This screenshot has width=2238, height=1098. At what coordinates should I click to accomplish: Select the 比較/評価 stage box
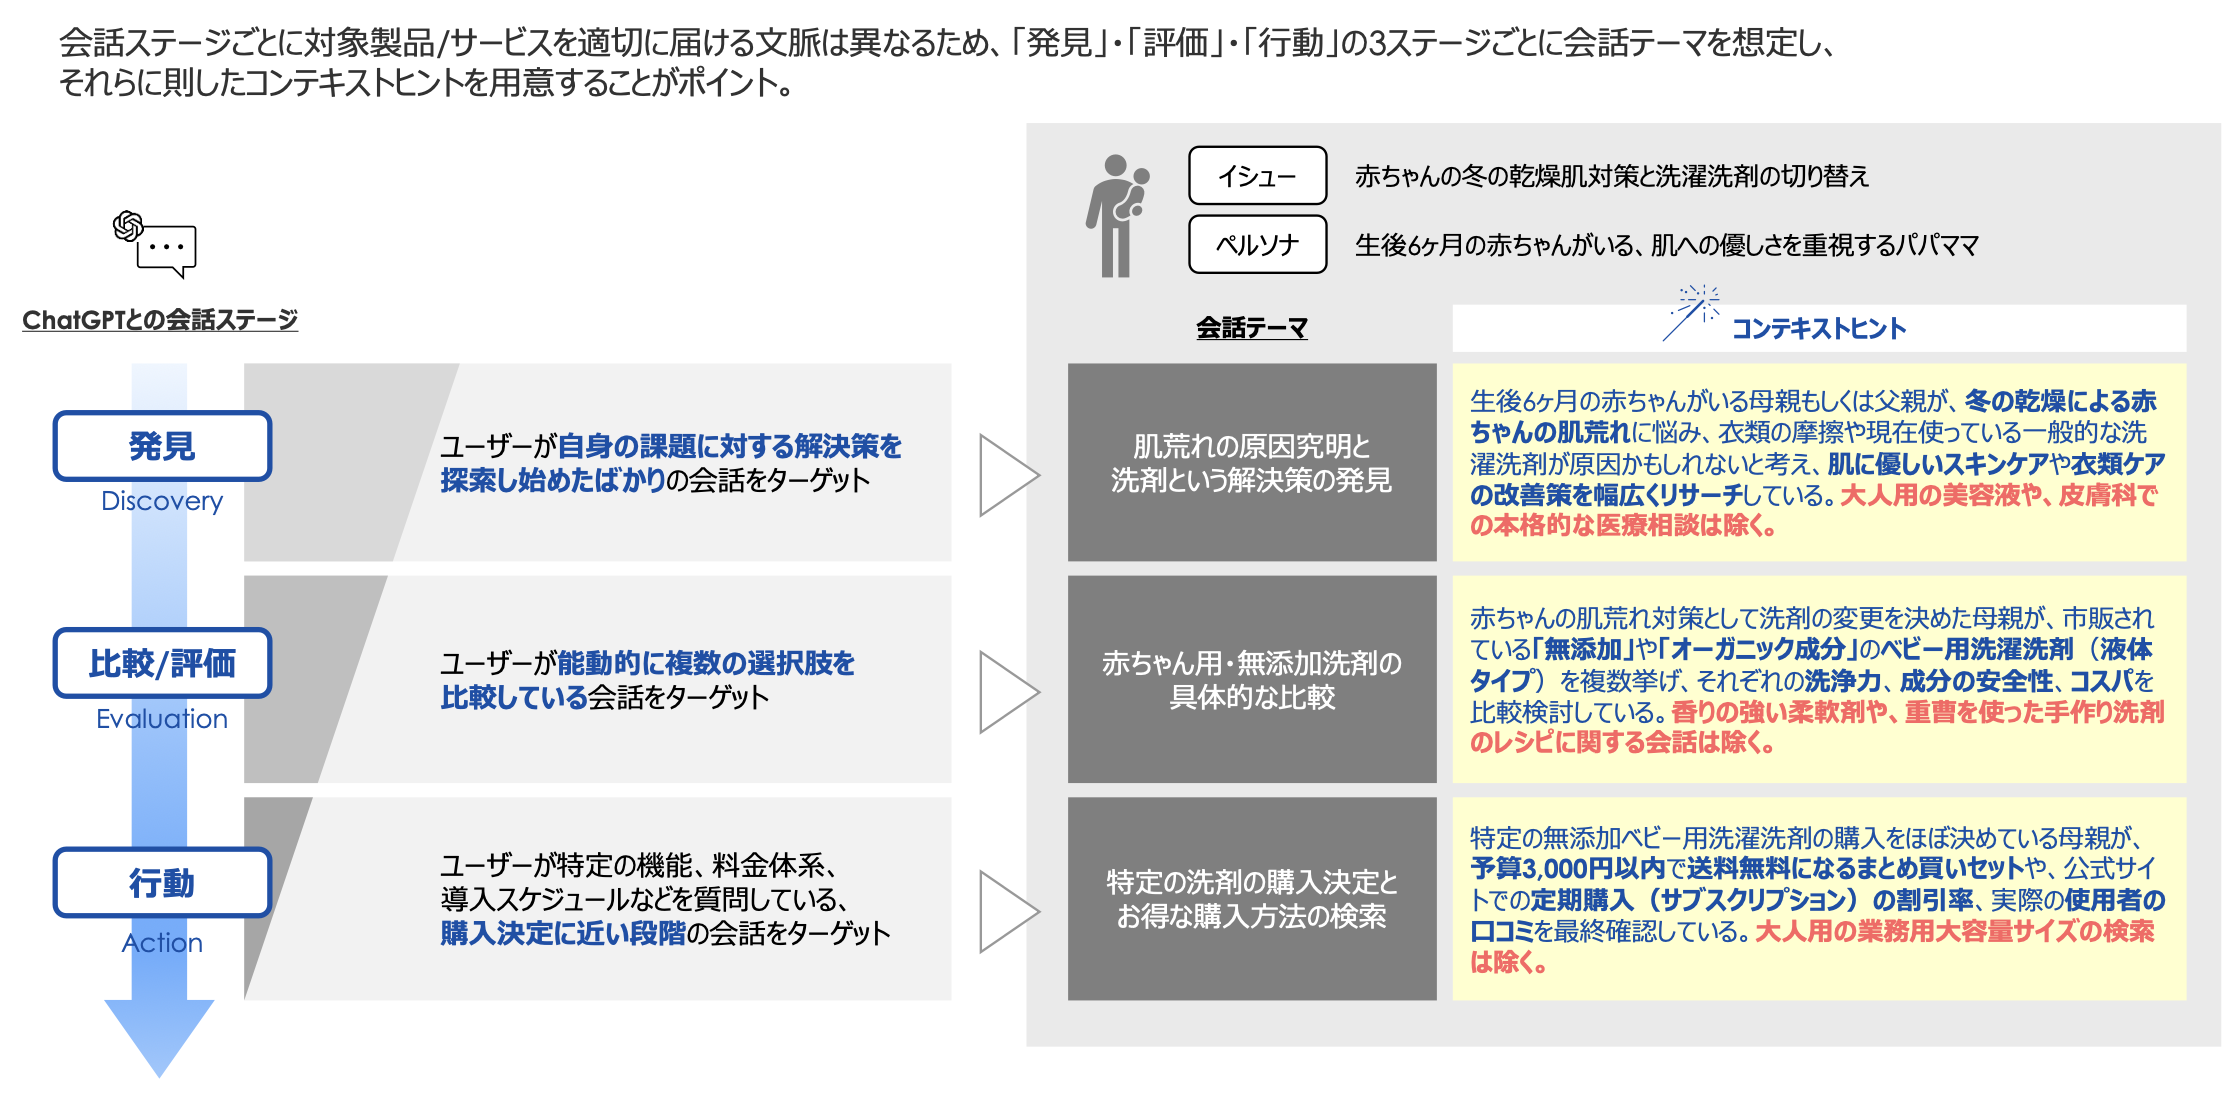(162, 663)
